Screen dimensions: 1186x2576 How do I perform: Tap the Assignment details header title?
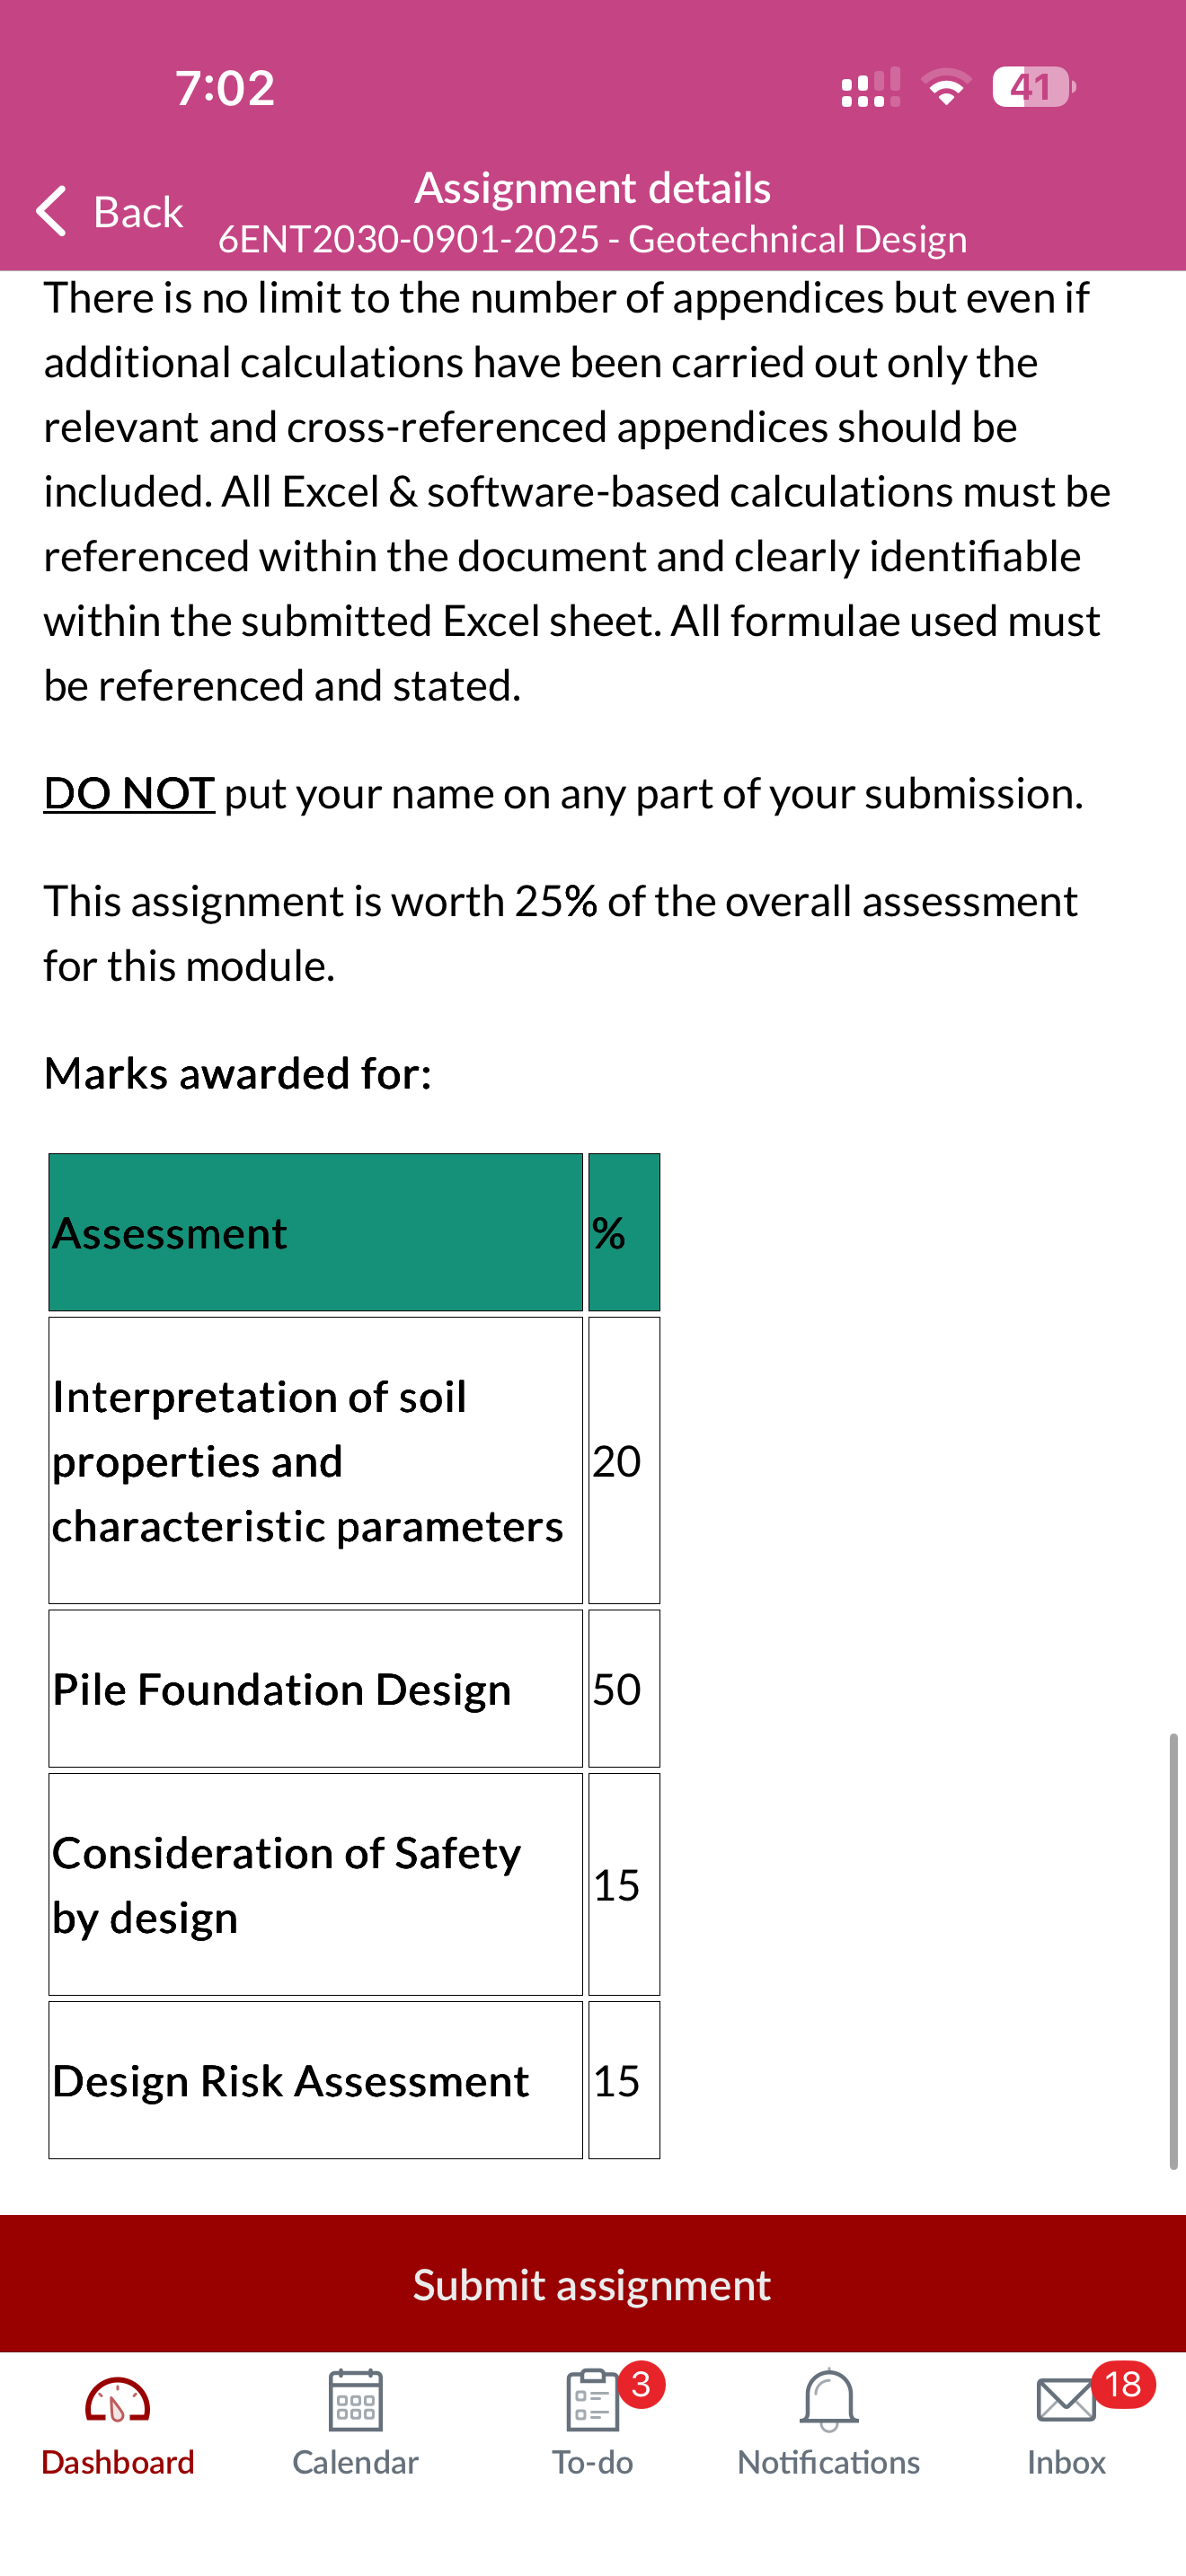[x=593, y=187]
